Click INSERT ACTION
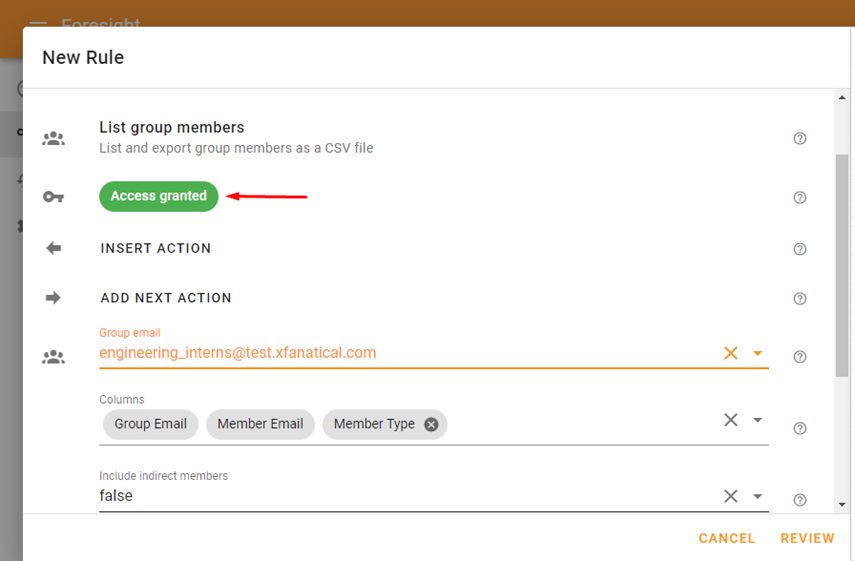Image resolution: width=855 pixels, height=561 pixels. (155, 249)
